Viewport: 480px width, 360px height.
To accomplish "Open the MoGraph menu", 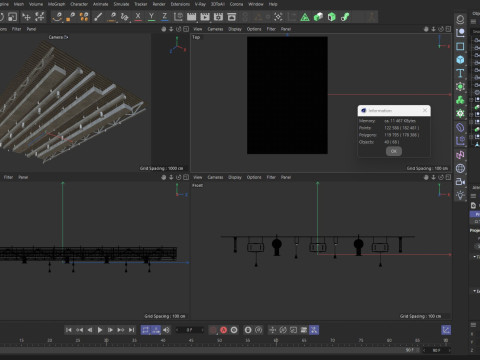I will 56,4.
